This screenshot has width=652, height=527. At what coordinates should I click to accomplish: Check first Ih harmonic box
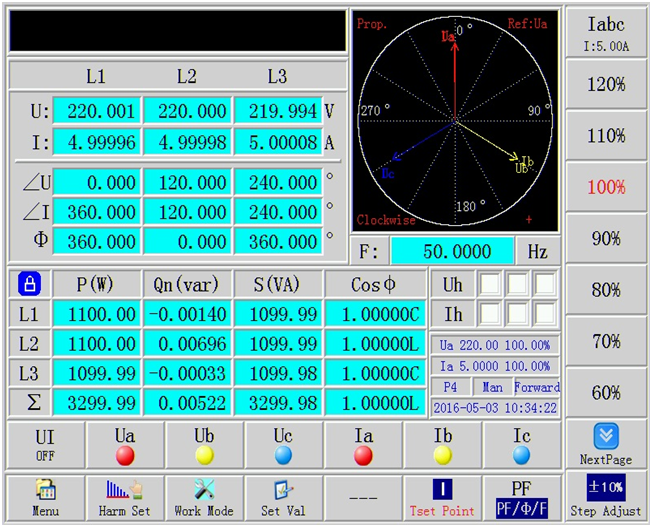(x=491, y=314)
